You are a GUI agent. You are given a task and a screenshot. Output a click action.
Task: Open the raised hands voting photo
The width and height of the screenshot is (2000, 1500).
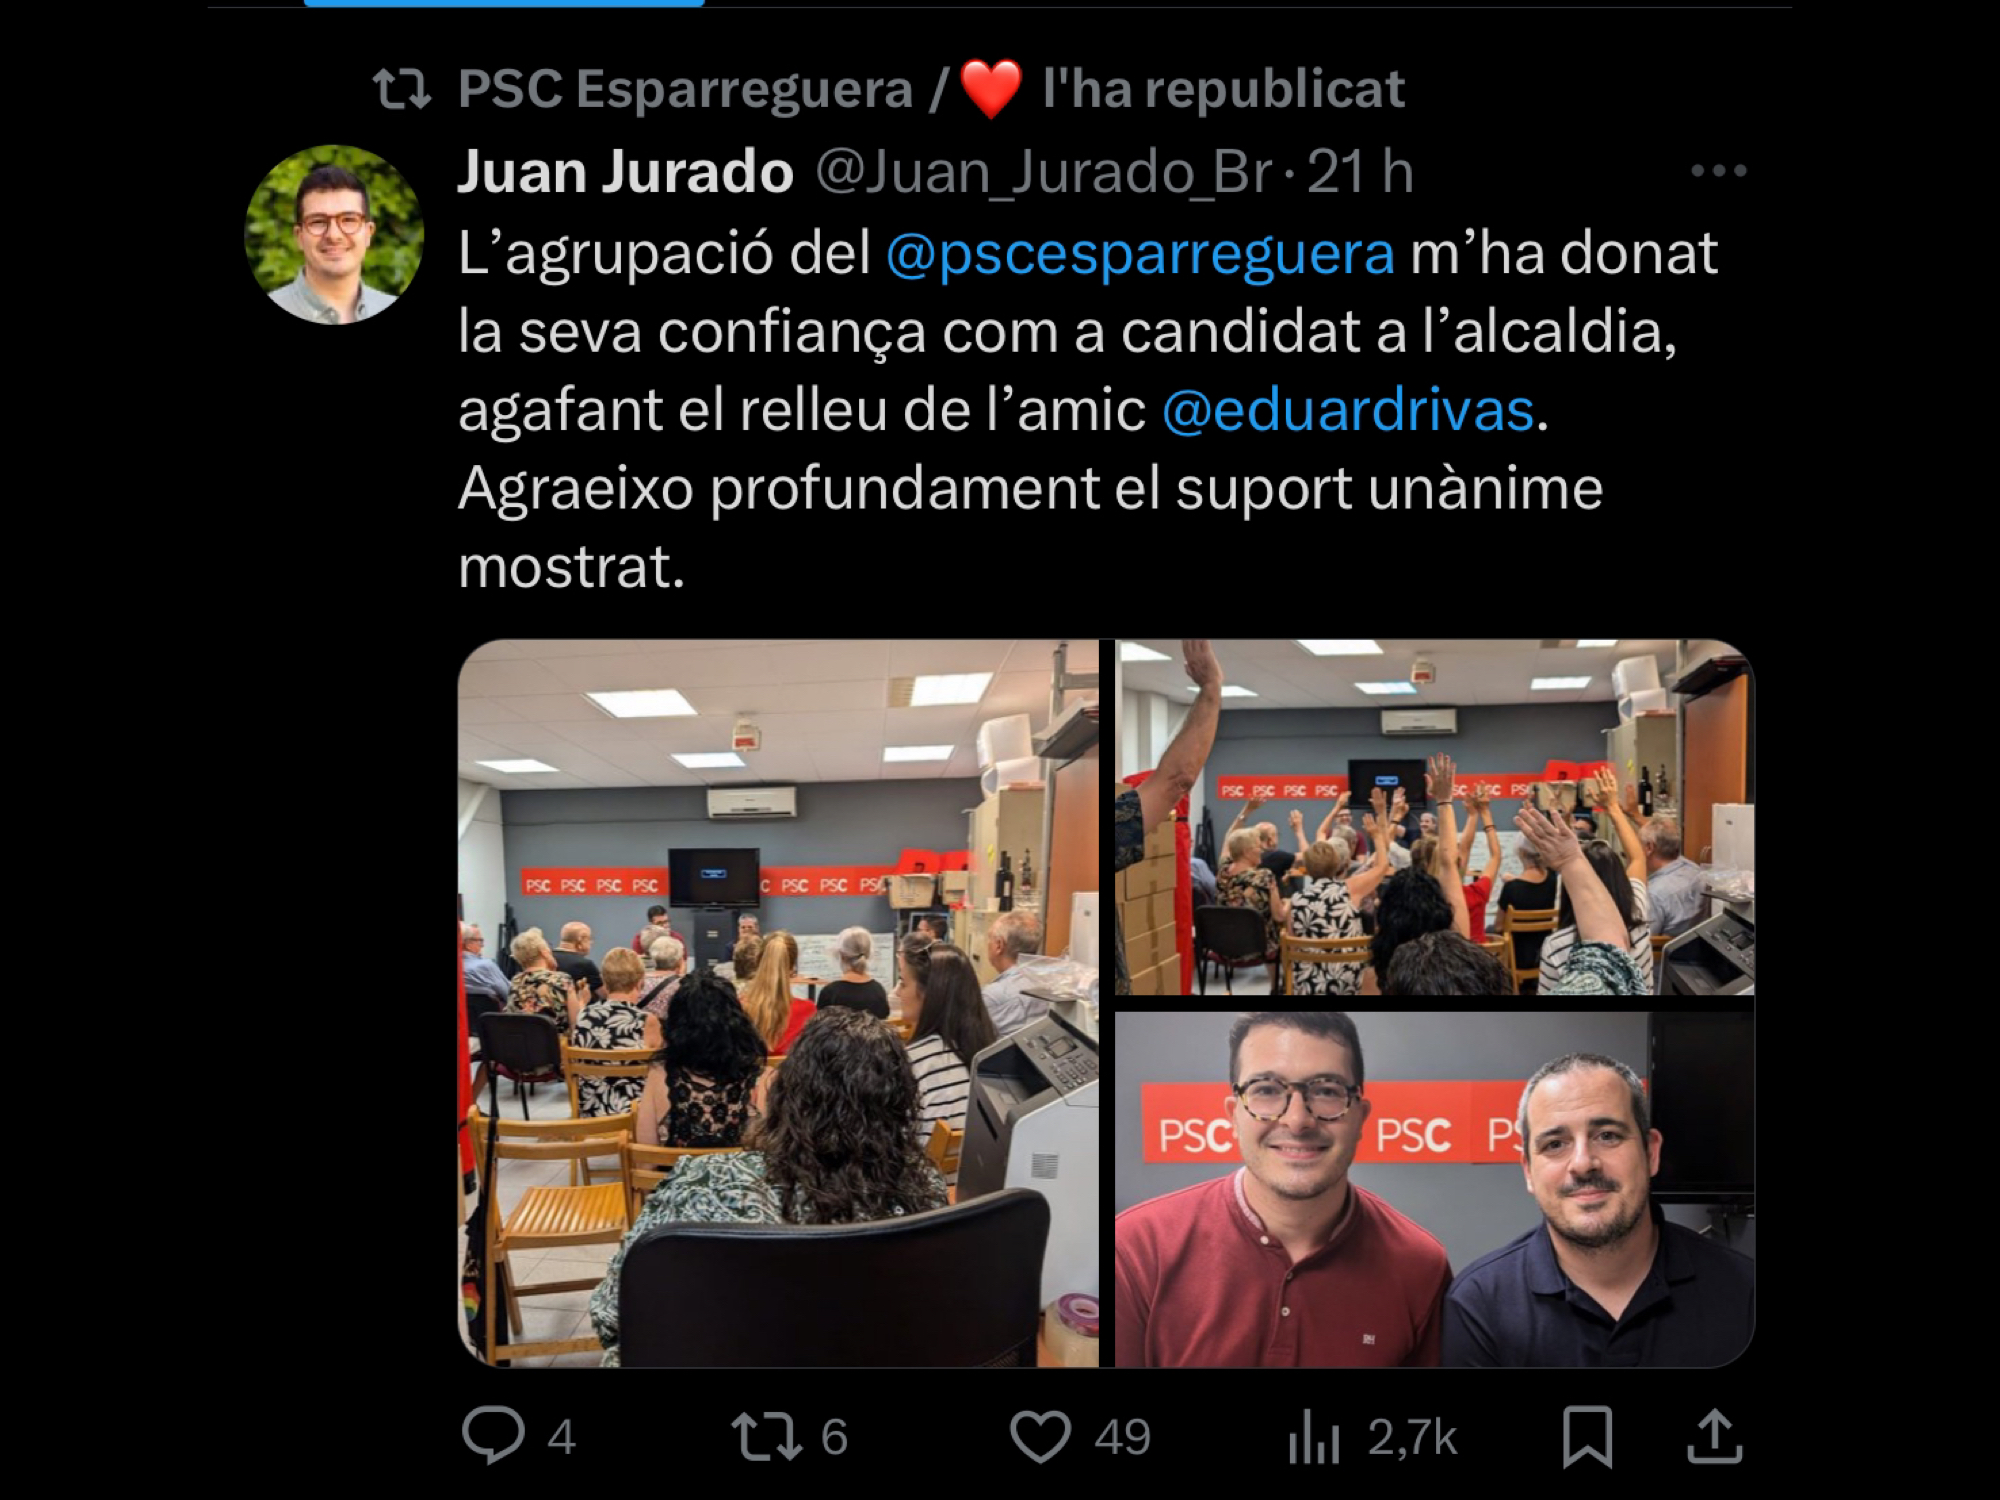(1434, 817)
